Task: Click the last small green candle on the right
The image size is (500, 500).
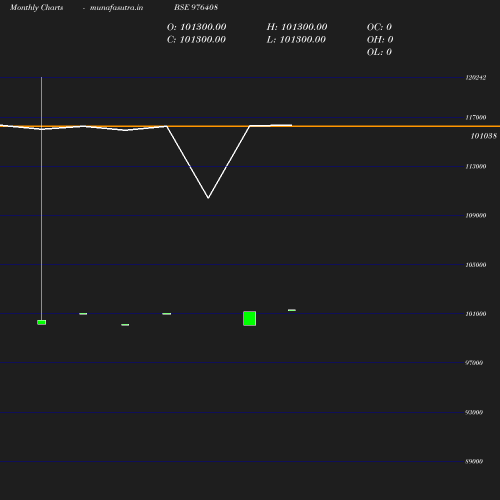Action: [x=292, y=310]
